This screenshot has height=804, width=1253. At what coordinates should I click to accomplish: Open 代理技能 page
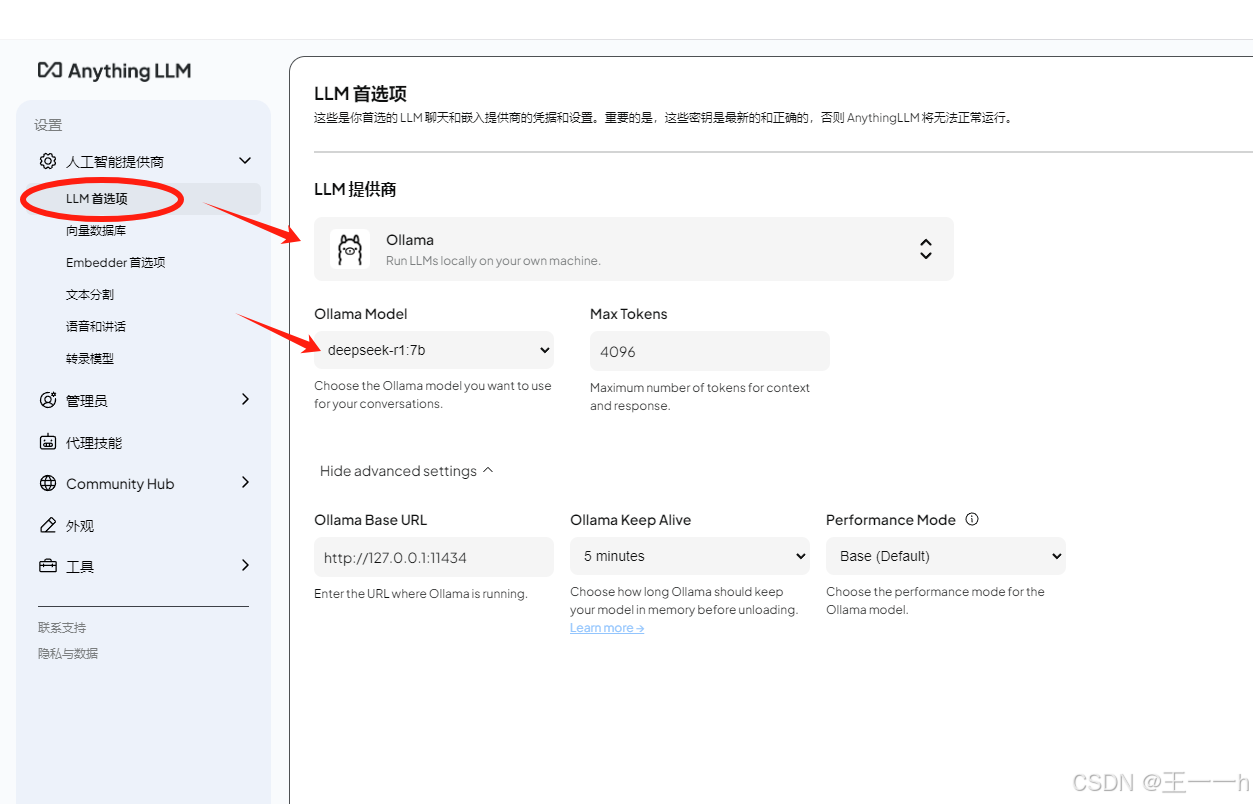[x=94, y=442]
